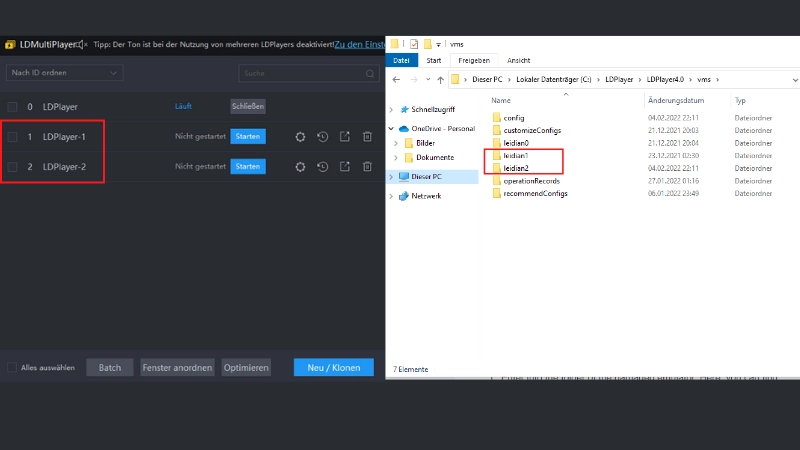Click the leidian0 folder icon
This screenshot has height=450, width=800.
[x=497, y=143]
